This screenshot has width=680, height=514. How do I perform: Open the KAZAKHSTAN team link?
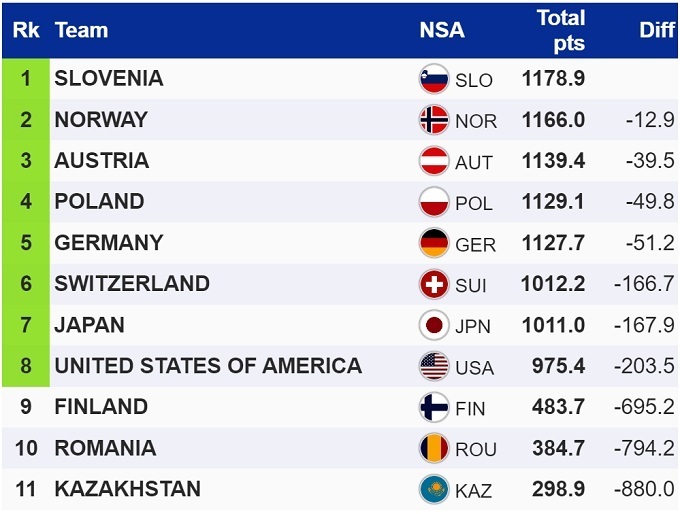click(128, 489)
